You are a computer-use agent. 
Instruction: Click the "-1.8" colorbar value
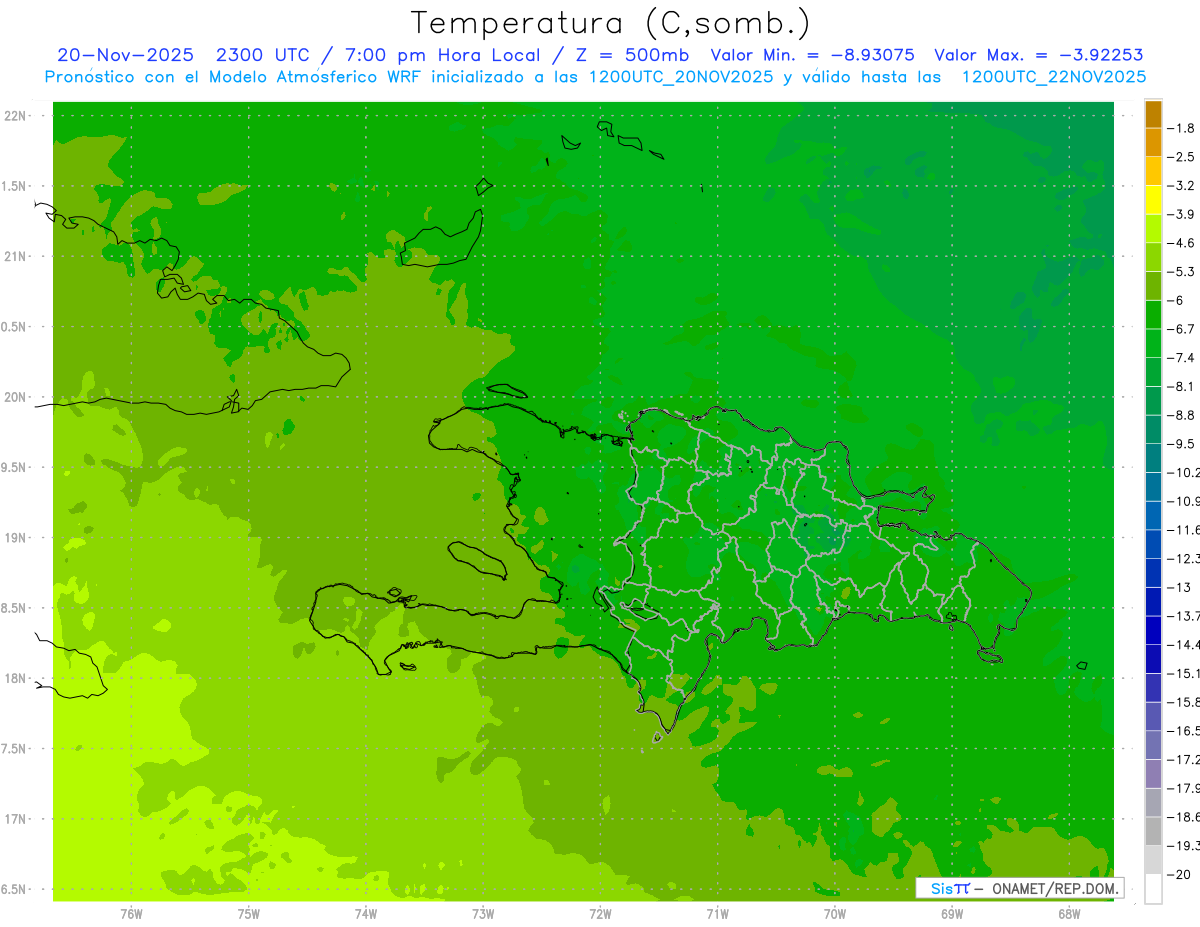pos(1180,128)
